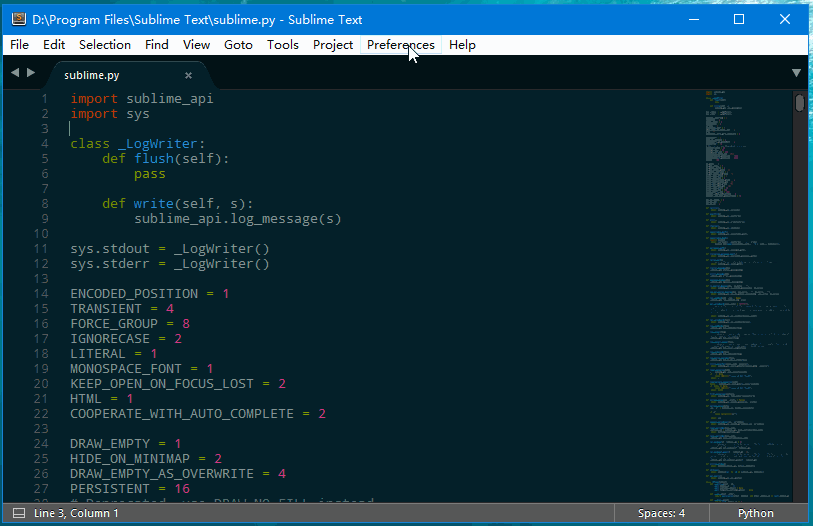This screenshot has height=526, width=813.
Task: Click COOPERATE_WITH_AUTO_COMPLETE constant
Action: coord(182,414)
